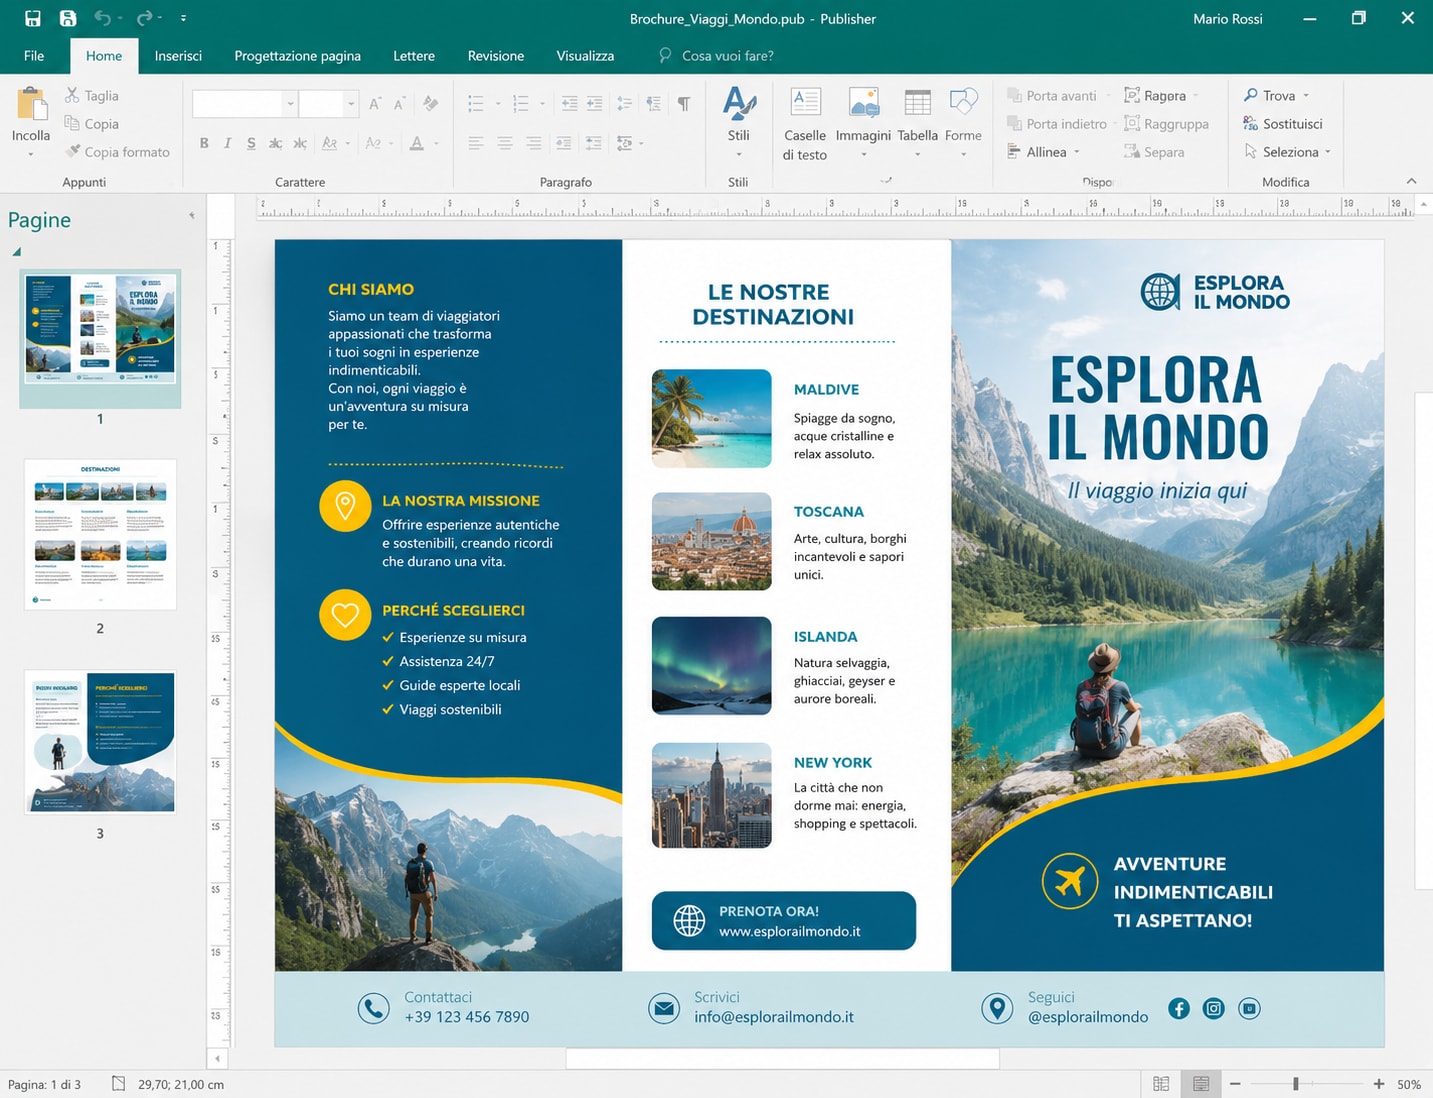Switch to the Inserisci tab
This screenshot has width=1433, height=1098.
(x=178, y=55)
